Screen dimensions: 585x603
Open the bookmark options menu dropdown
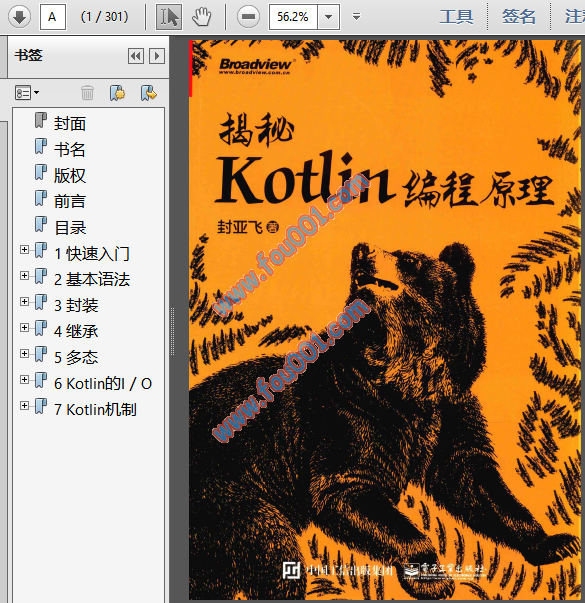[x=27, y=93]
